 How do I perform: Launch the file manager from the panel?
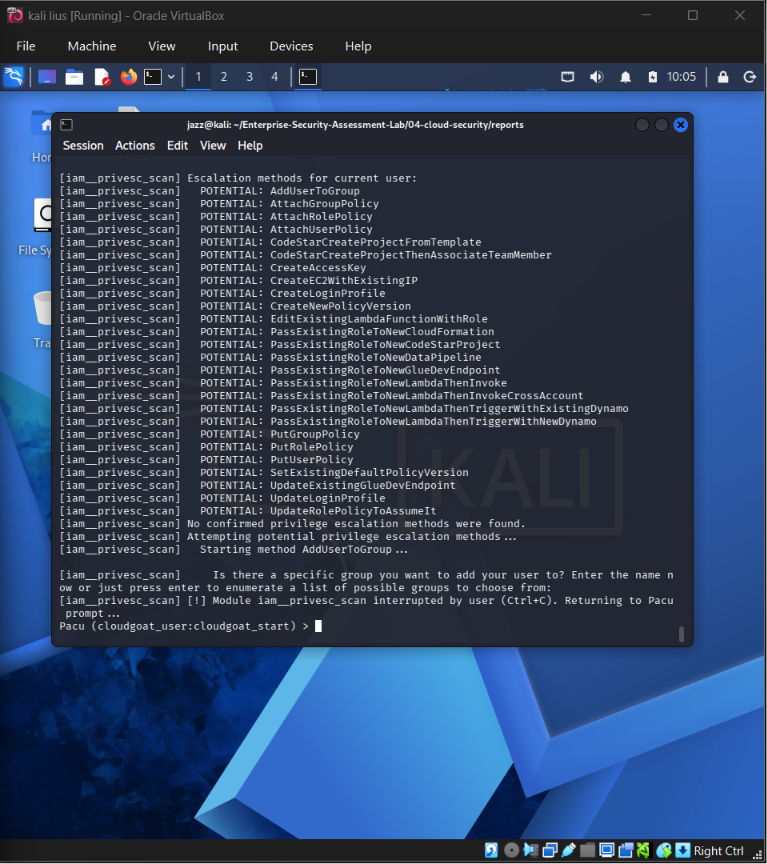pos(74,77)
